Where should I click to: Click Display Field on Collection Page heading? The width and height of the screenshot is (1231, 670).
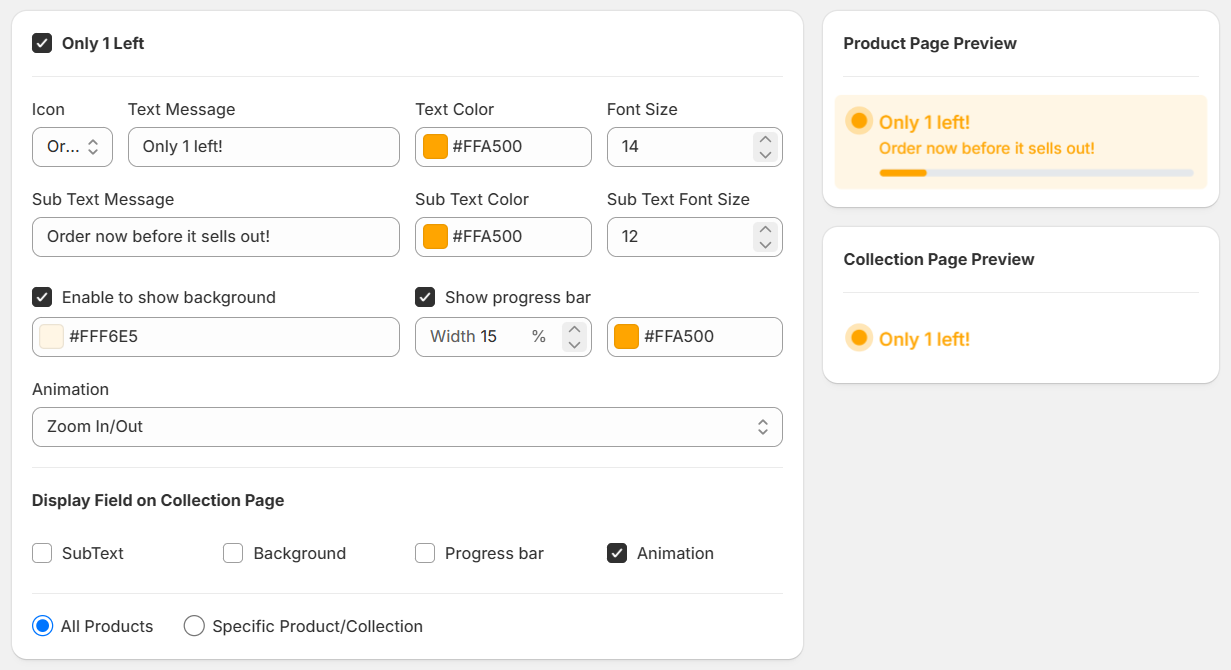(x=158, y=500)
